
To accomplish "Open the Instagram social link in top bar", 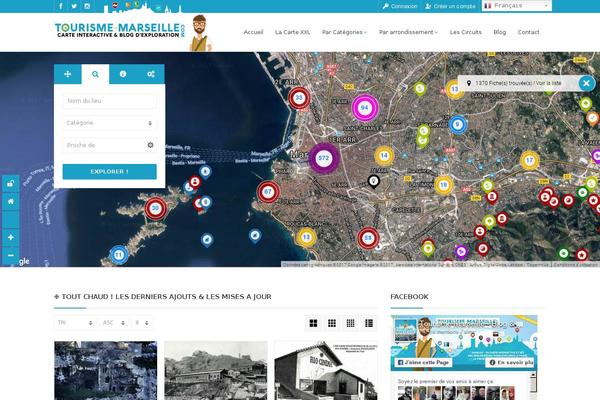I will [x=87, y=6].
